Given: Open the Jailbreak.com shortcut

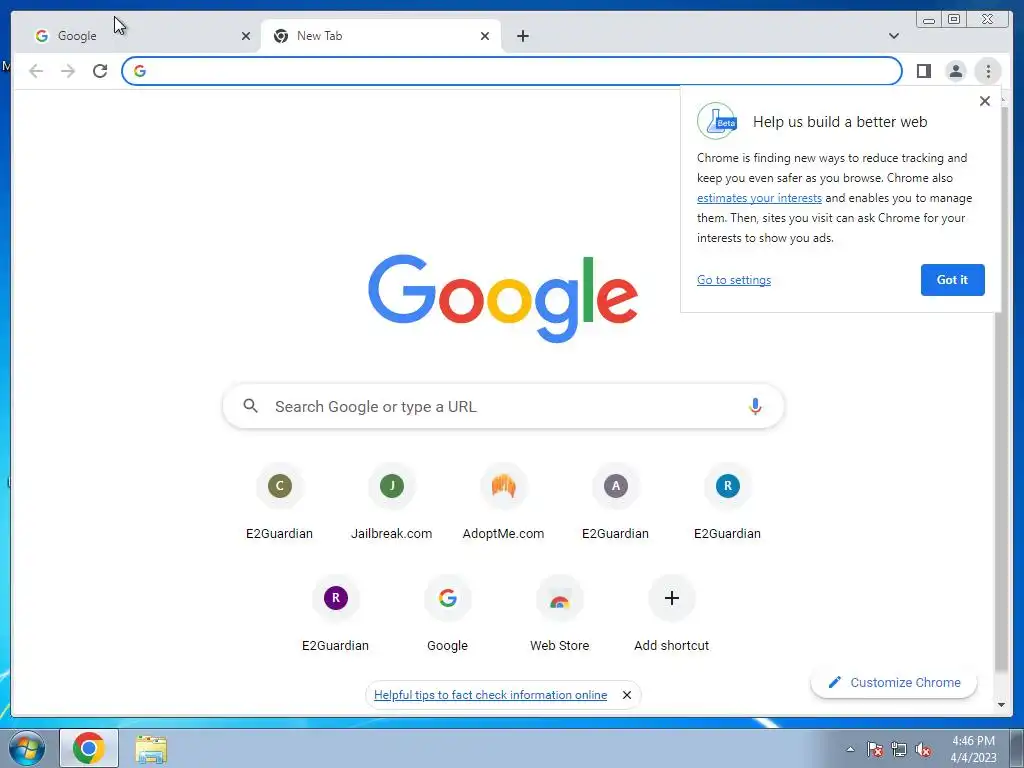Looking at the screenshot, I should pos(392,502).
